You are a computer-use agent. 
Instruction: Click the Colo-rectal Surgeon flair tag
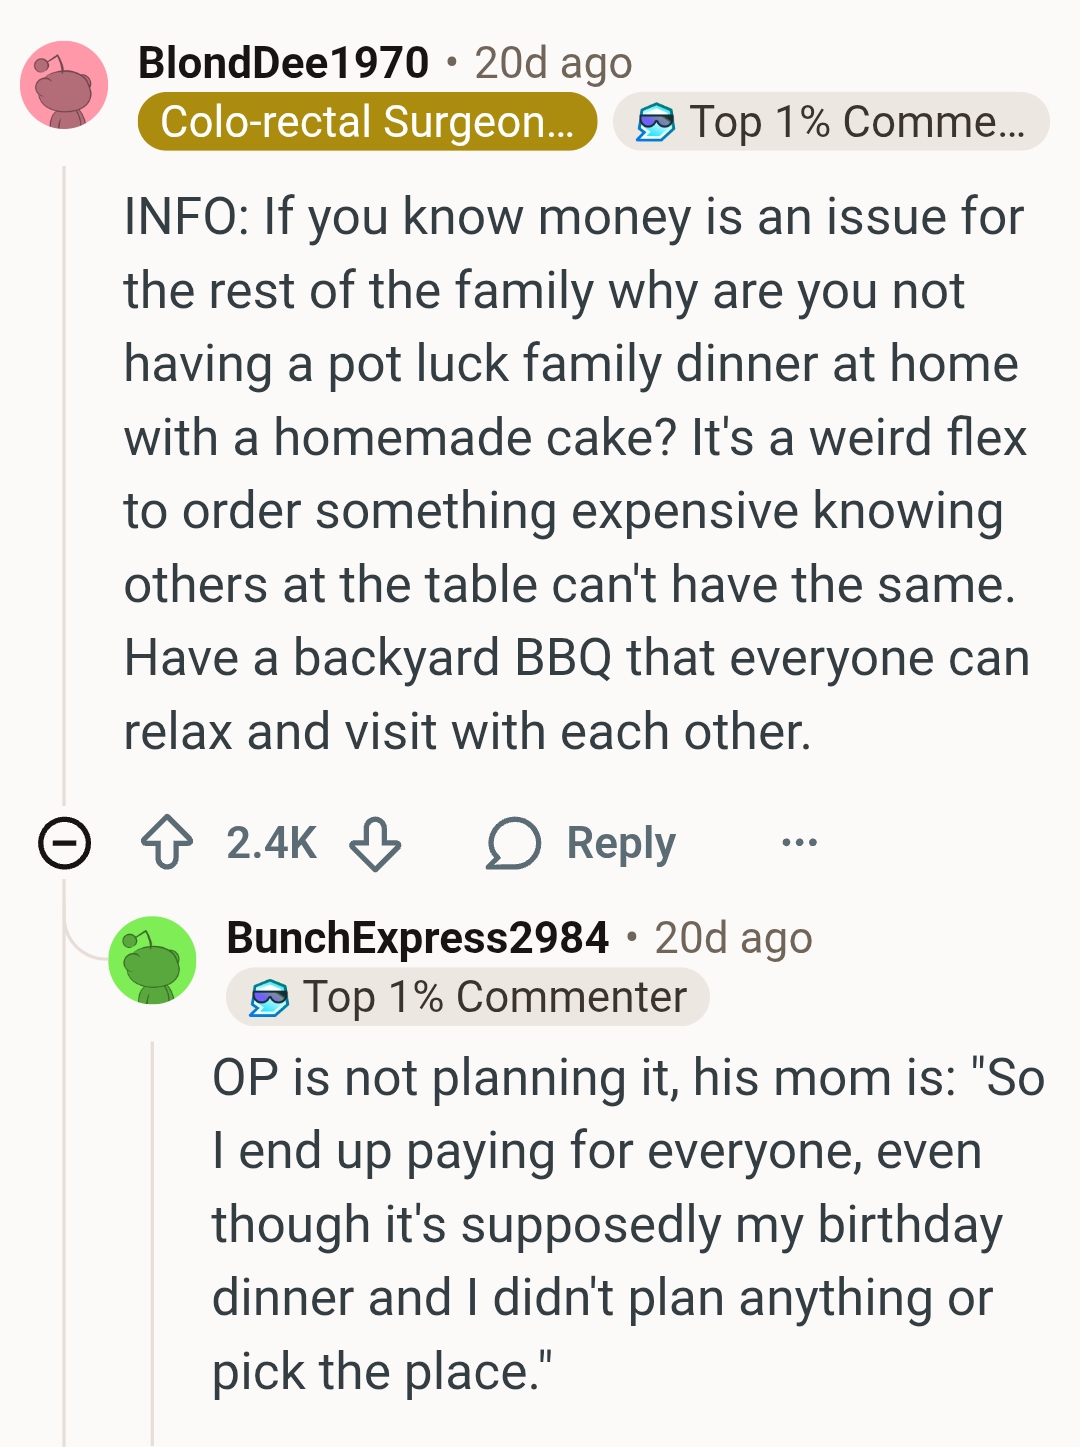(367, 122)
